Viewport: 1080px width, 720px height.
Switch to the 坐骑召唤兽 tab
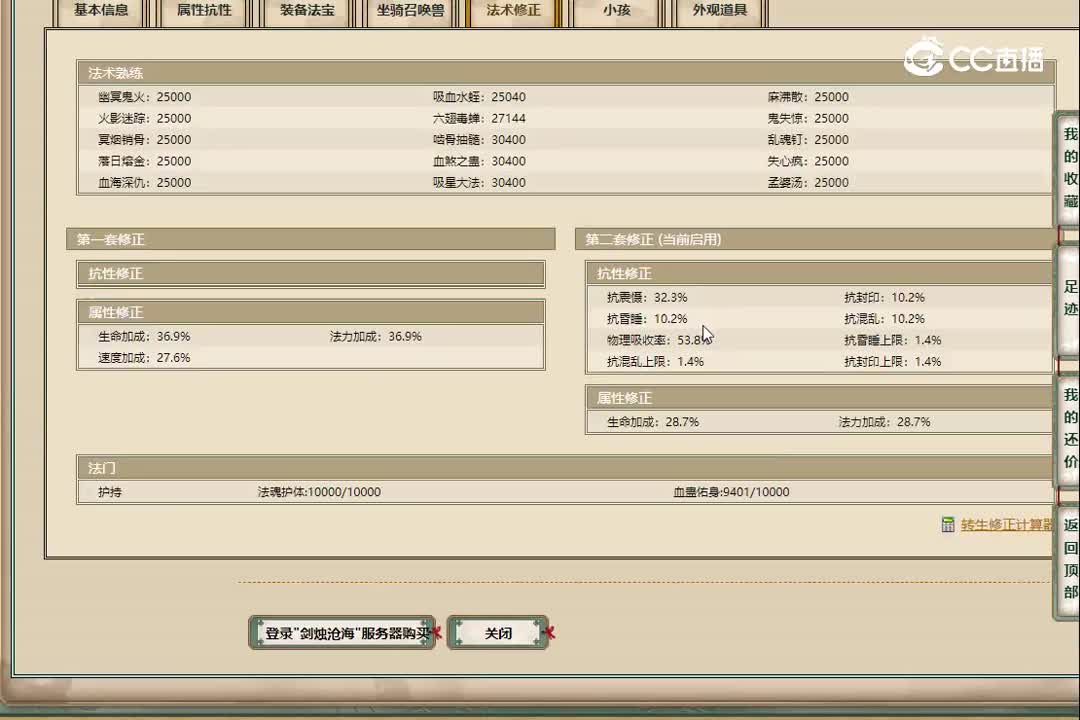[x=409, y=11]
